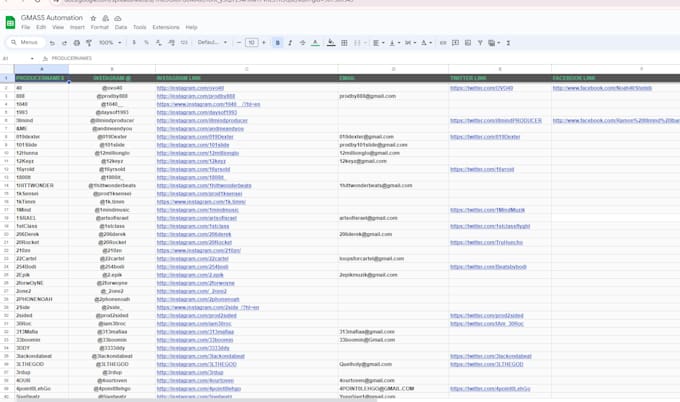Screen dimensions: 680x402
Task: Open the Format menu
Action: click(99, 27)
